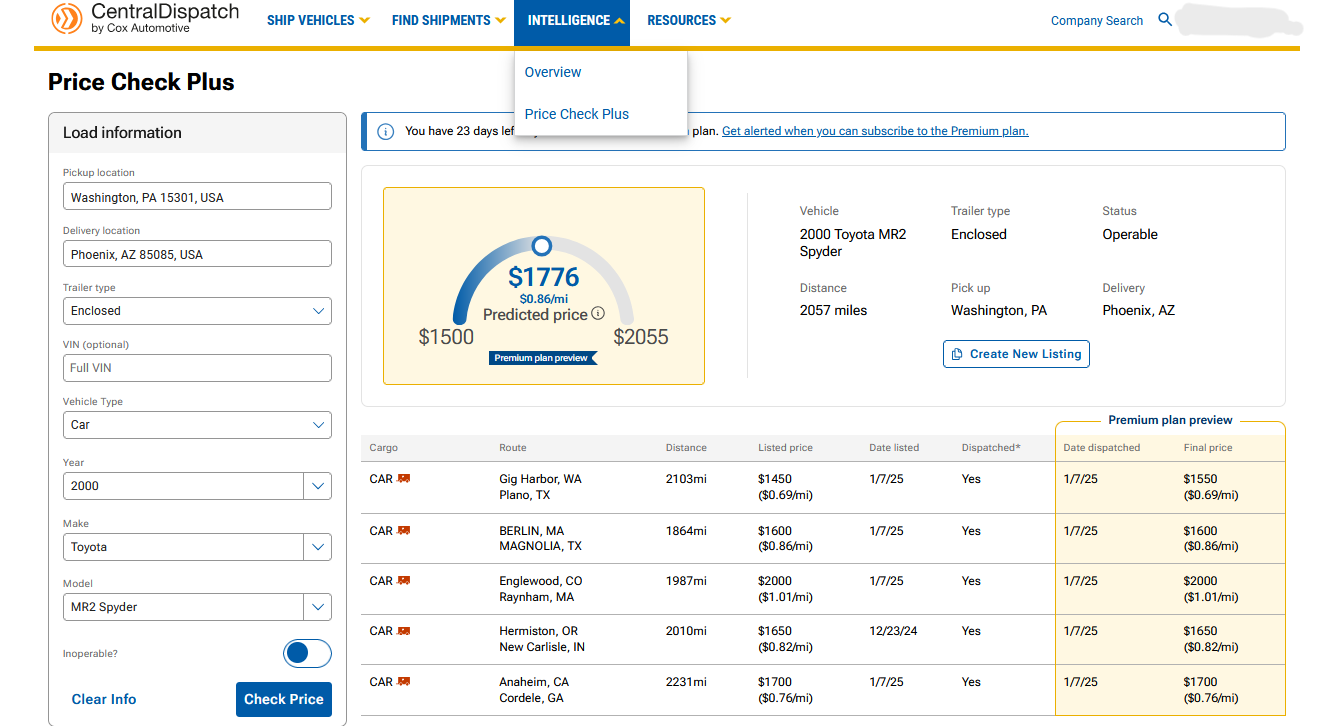
Task: Click the Clear Info link
Action: 104,699
